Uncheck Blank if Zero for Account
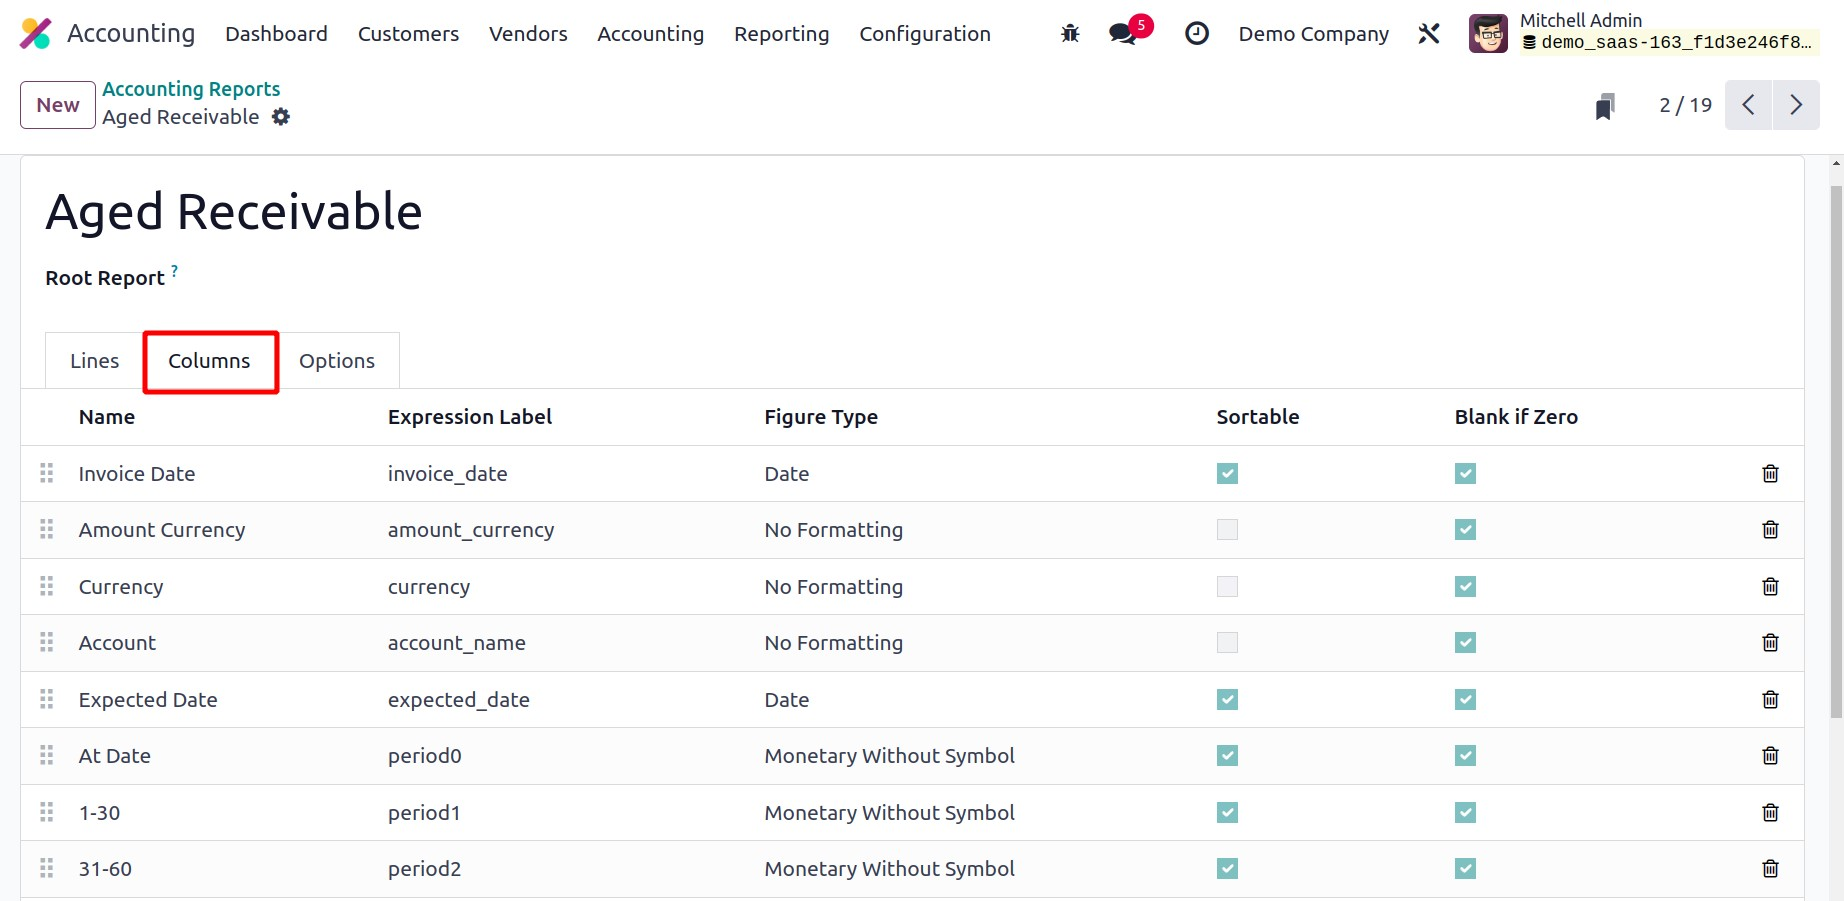The height and width of the screenshot is (901, 1844). 1465,643
